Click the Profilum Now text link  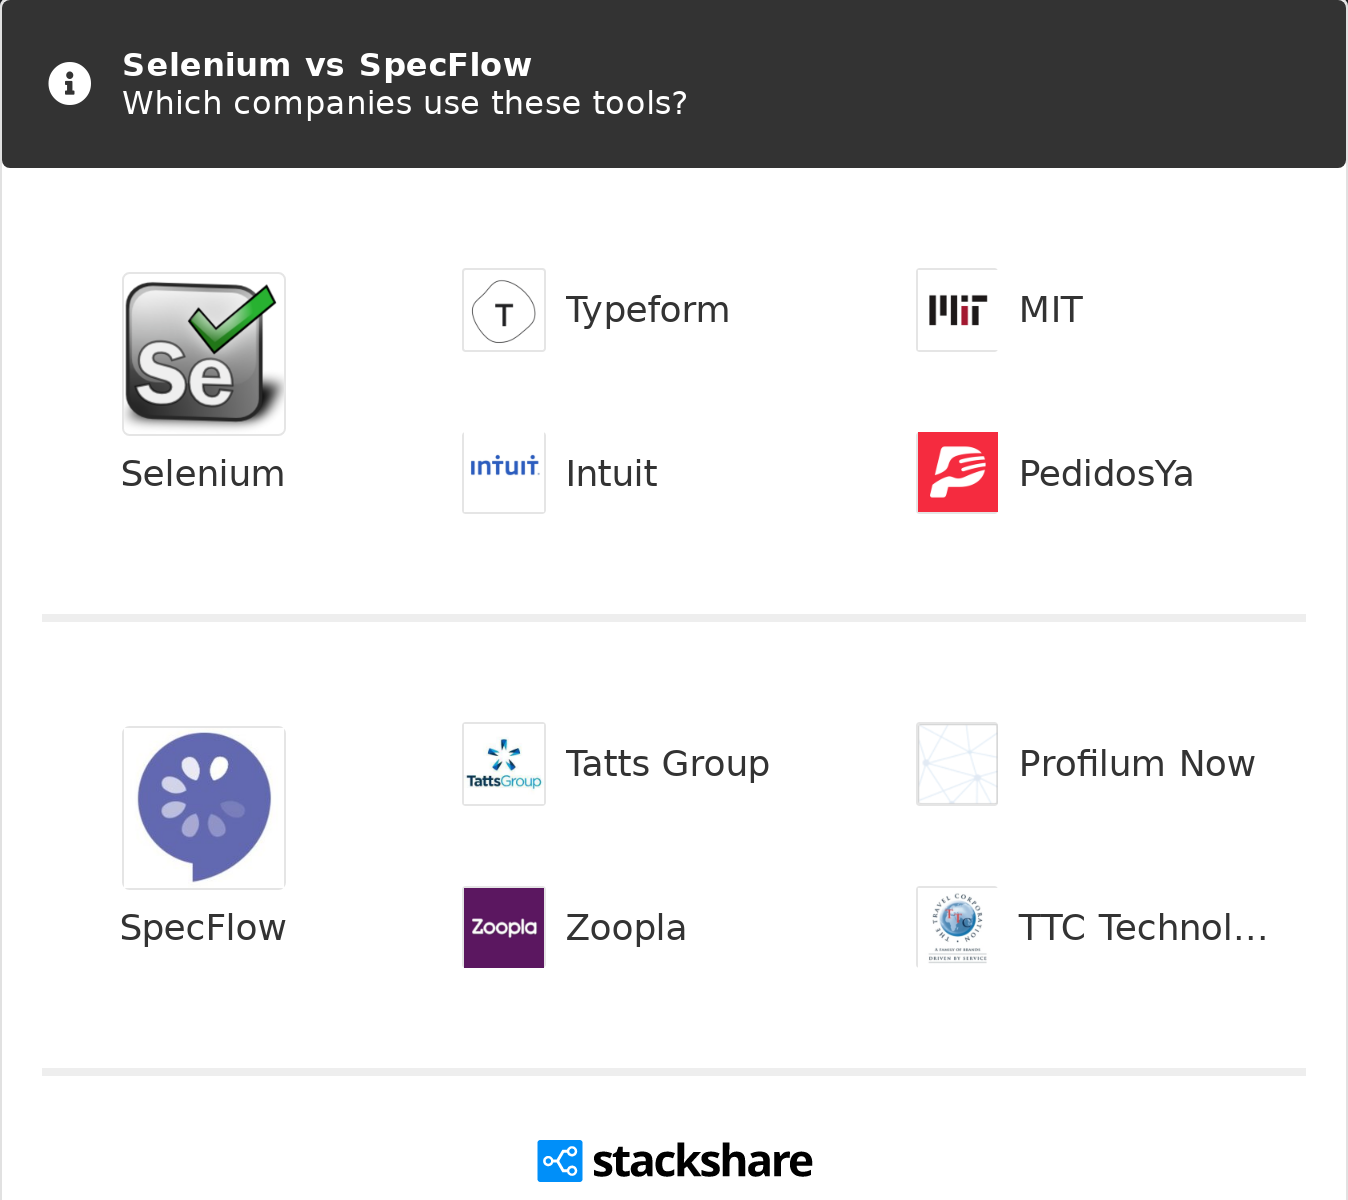coord(1136,764)
